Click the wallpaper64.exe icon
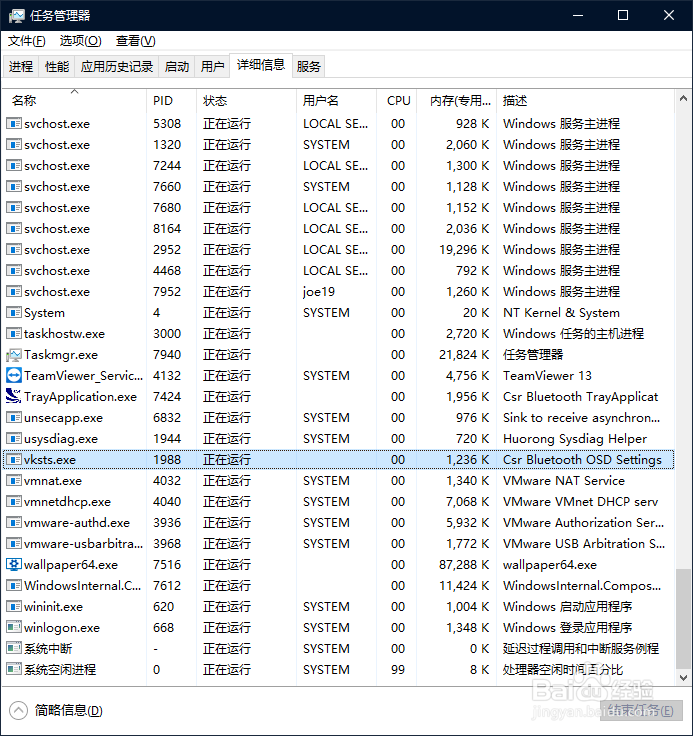 14,565
